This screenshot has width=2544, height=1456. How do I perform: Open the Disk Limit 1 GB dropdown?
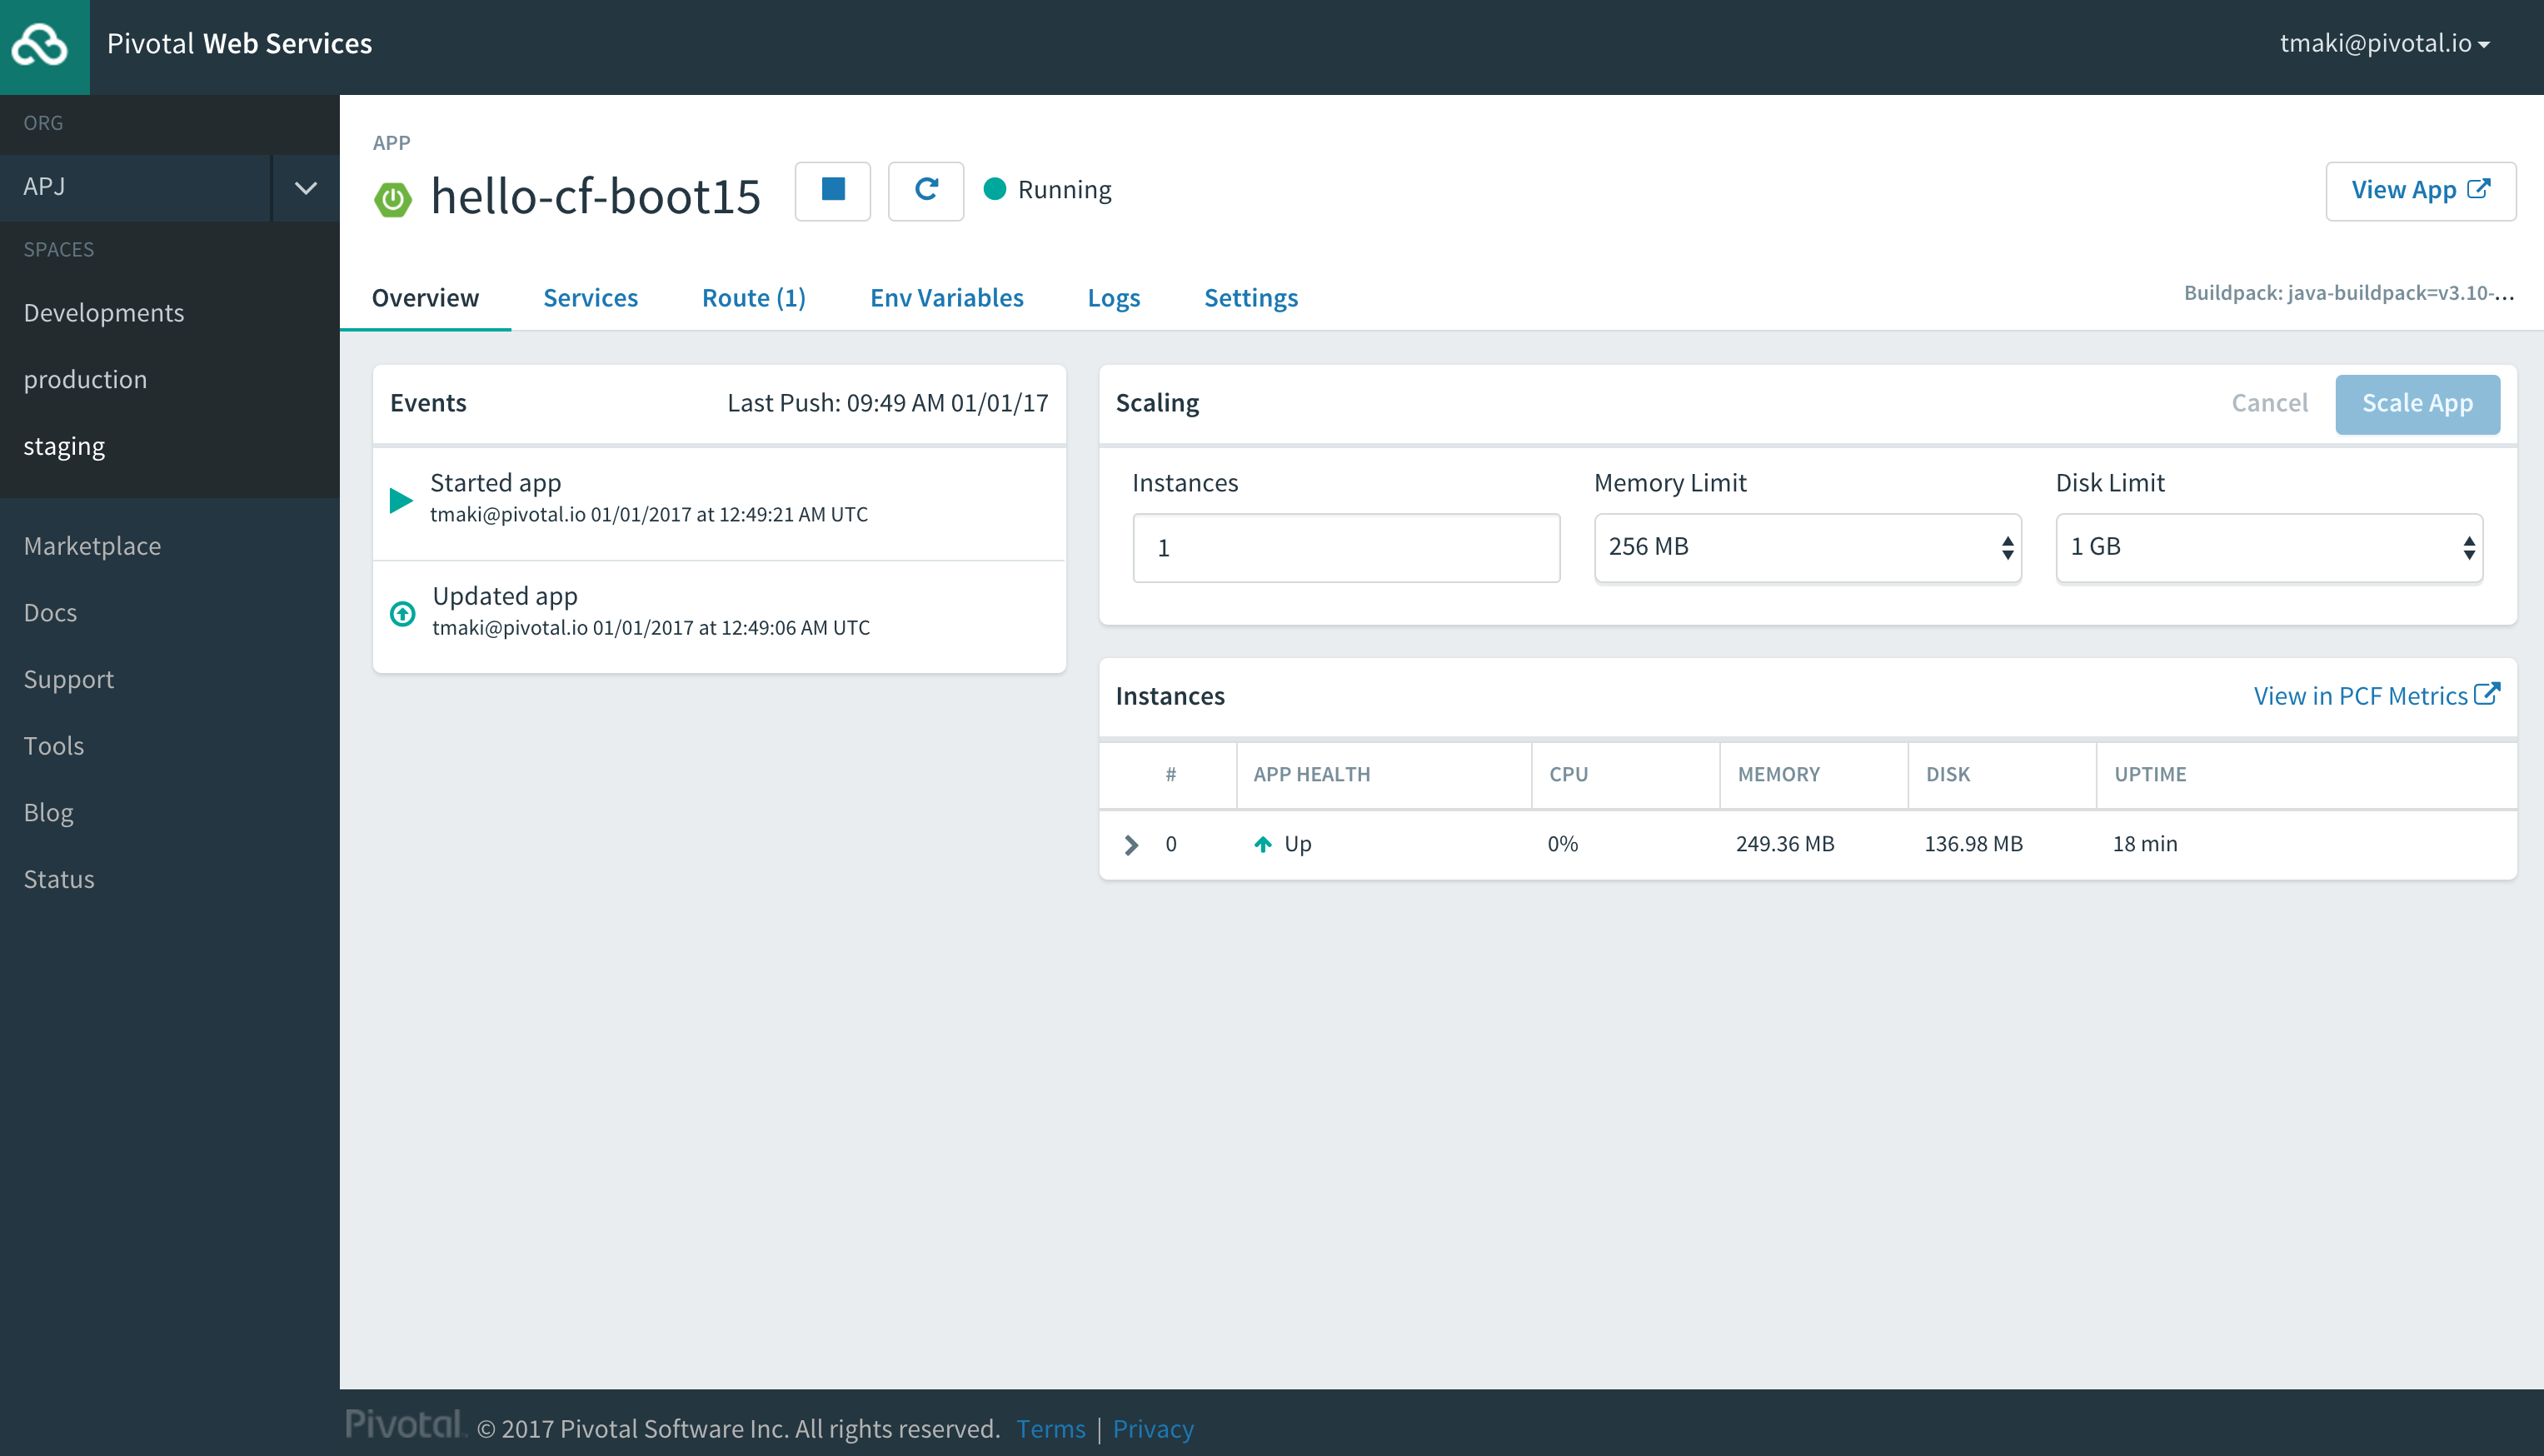click(x=2268, y=547)
